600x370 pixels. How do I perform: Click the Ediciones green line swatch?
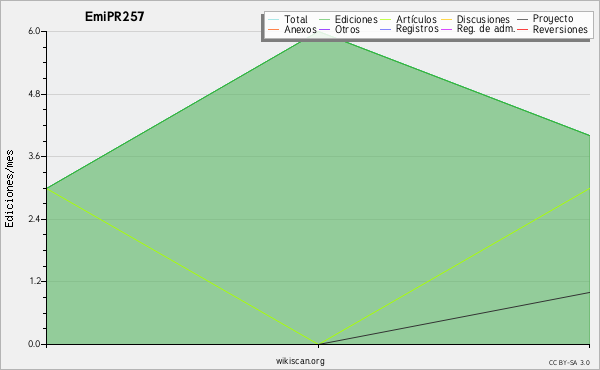pyautogui.click(x=324, y=20)
